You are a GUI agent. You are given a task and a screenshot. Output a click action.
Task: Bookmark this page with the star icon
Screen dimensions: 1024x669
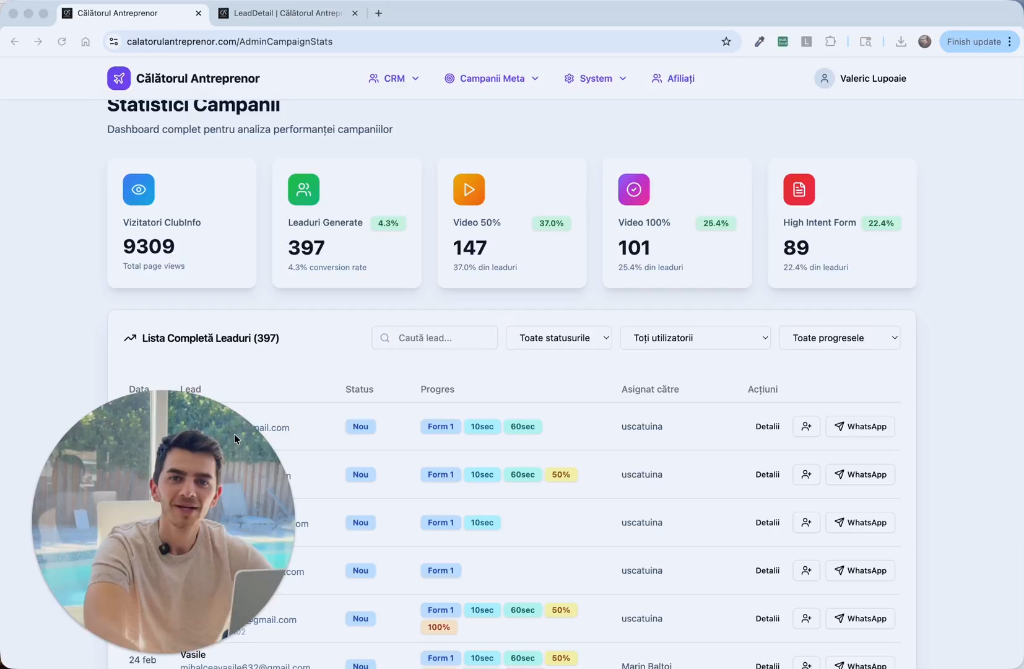[x=726, y=42]
